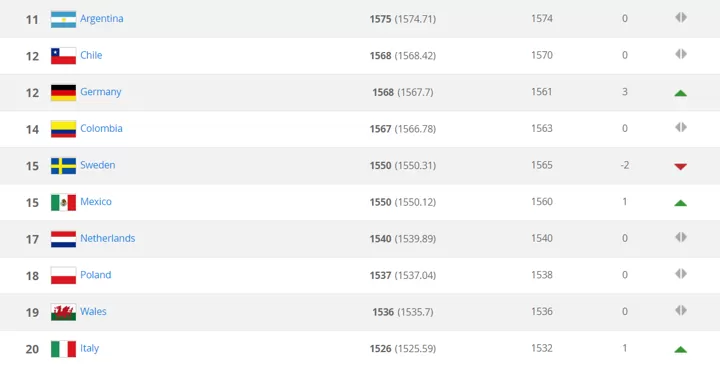The width and height of the screenshot is (720, 365).
Task: Click Sweden's red down arrow indicator
Action: click(x=681, y=167)
